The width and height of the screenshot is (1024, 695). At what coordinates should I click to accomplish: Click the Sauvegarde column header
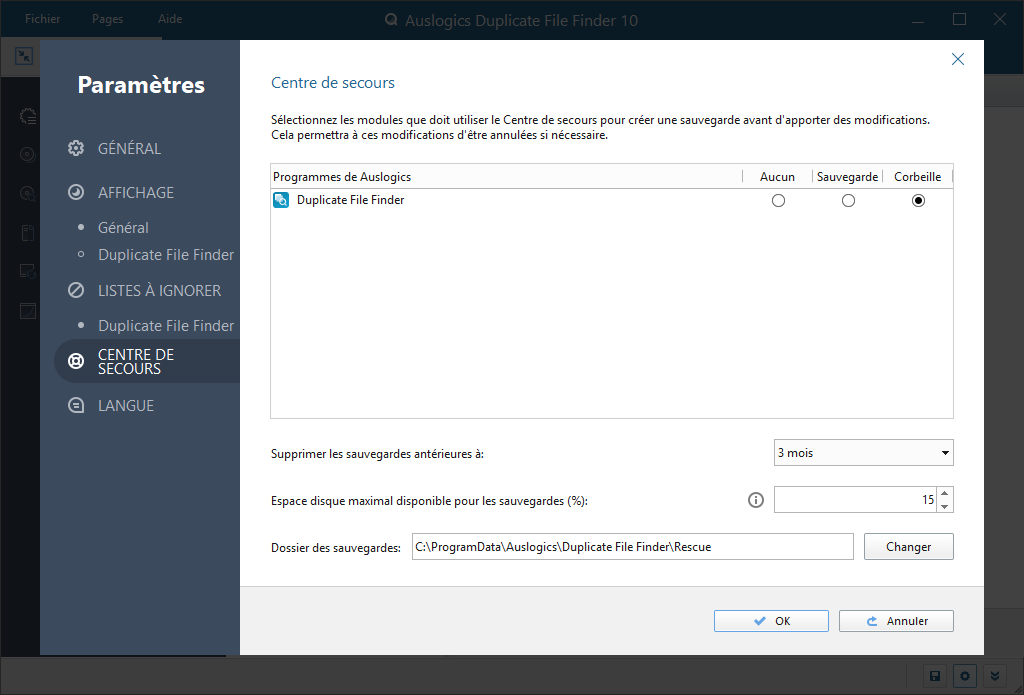pos(847,176)
